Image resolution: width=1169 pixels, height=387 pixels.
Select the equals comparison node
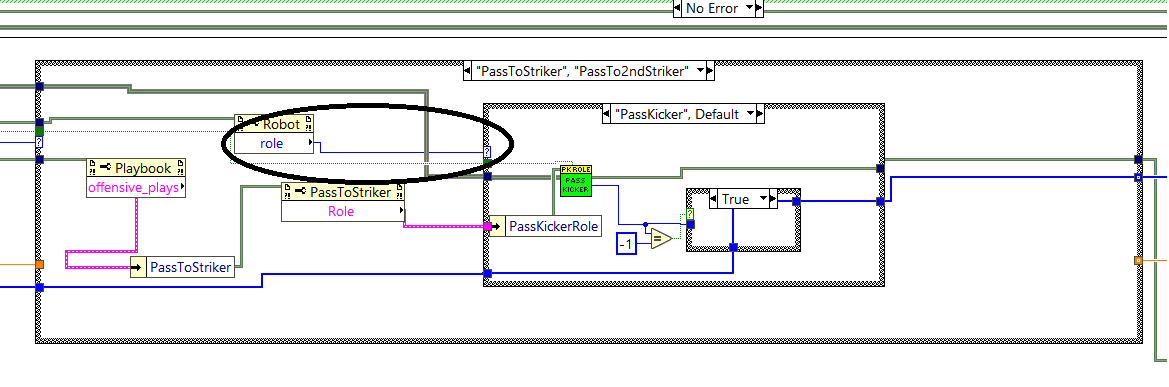click(661, 239)
